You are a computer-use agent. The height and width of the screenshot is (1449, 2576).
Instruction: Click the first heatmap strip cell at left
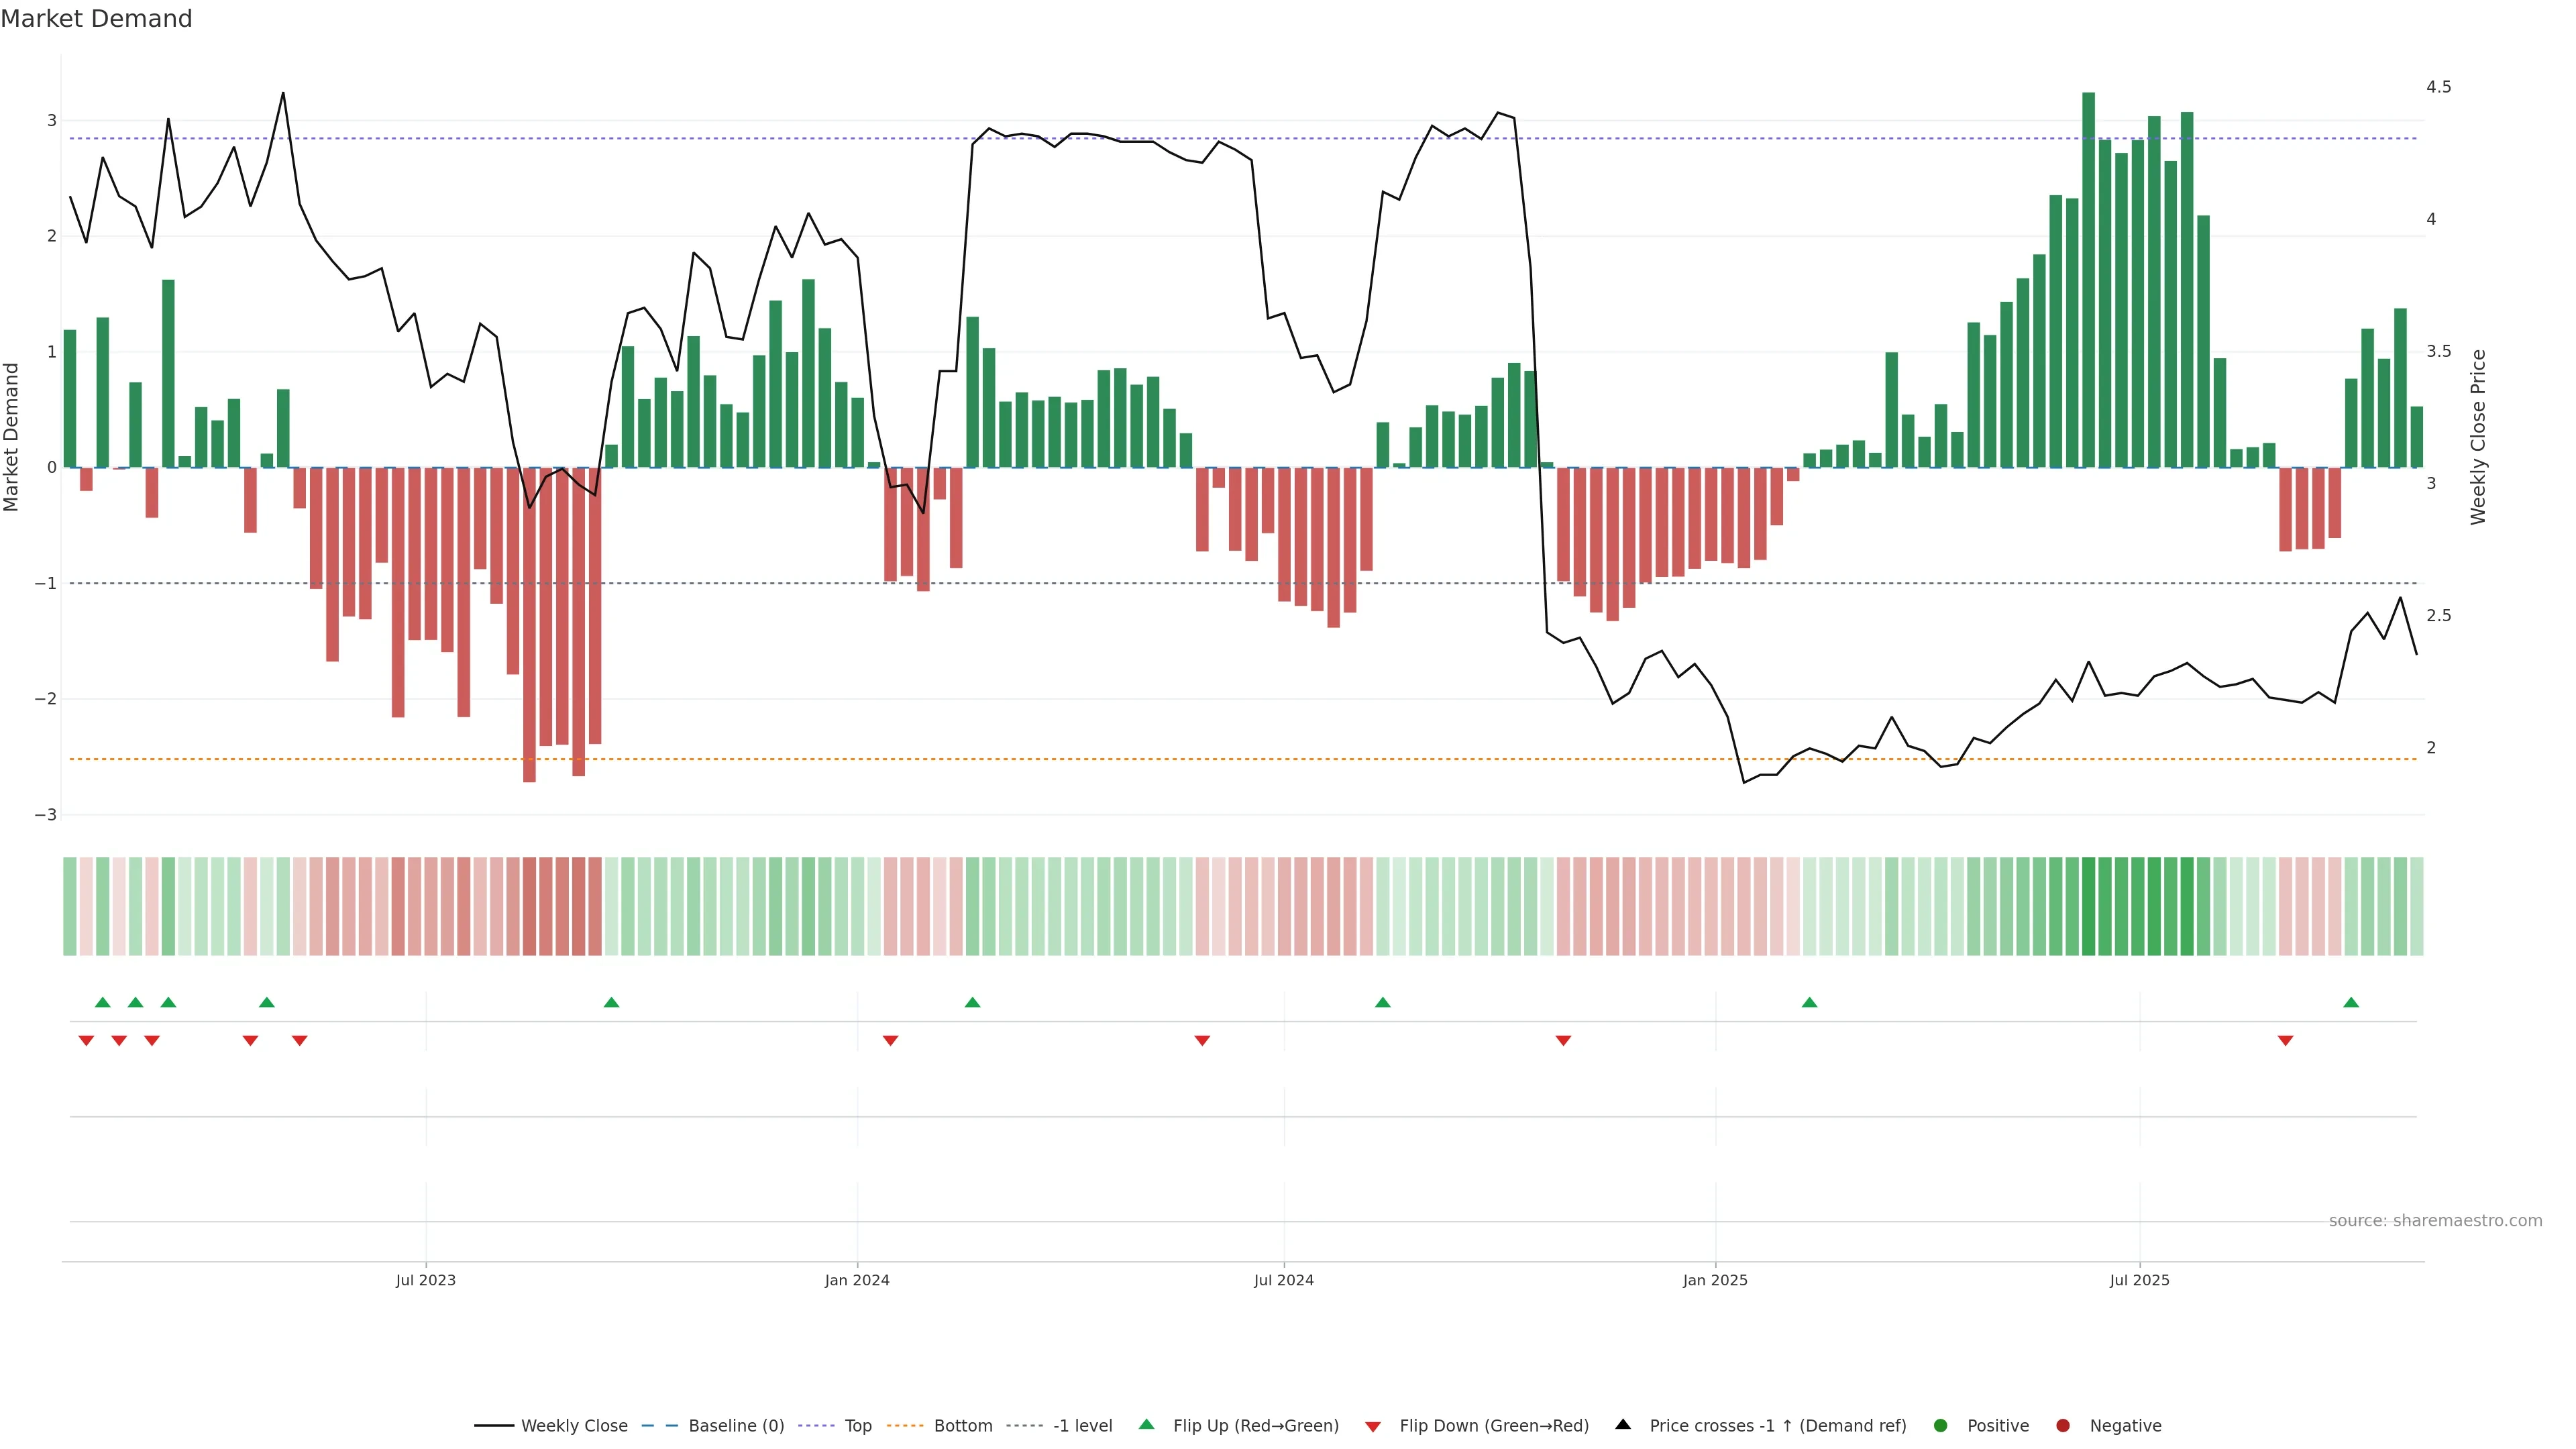pos(70,906)
